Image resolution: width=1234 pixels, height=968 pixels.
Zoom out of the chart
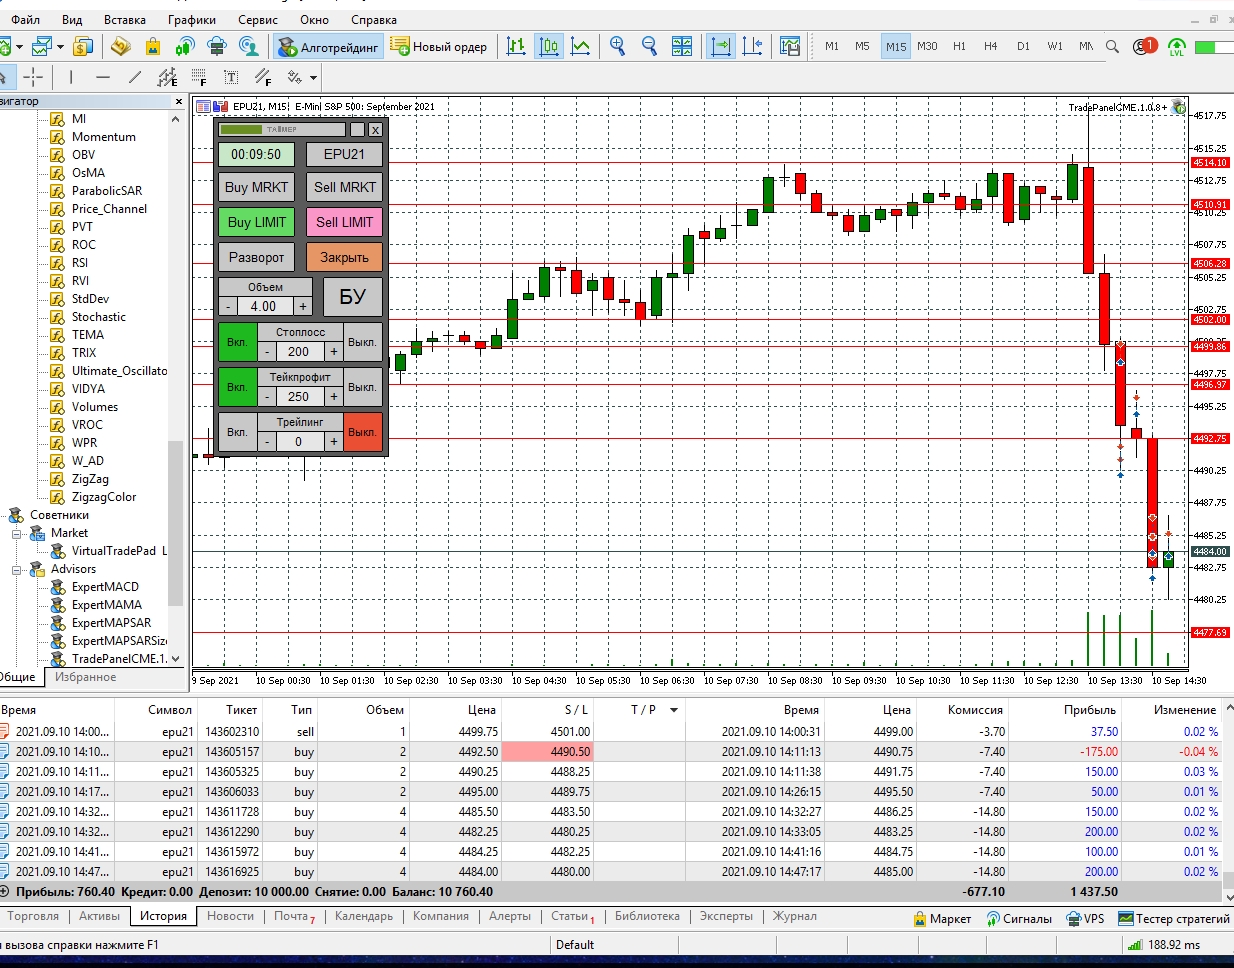[x=649, y=46]
